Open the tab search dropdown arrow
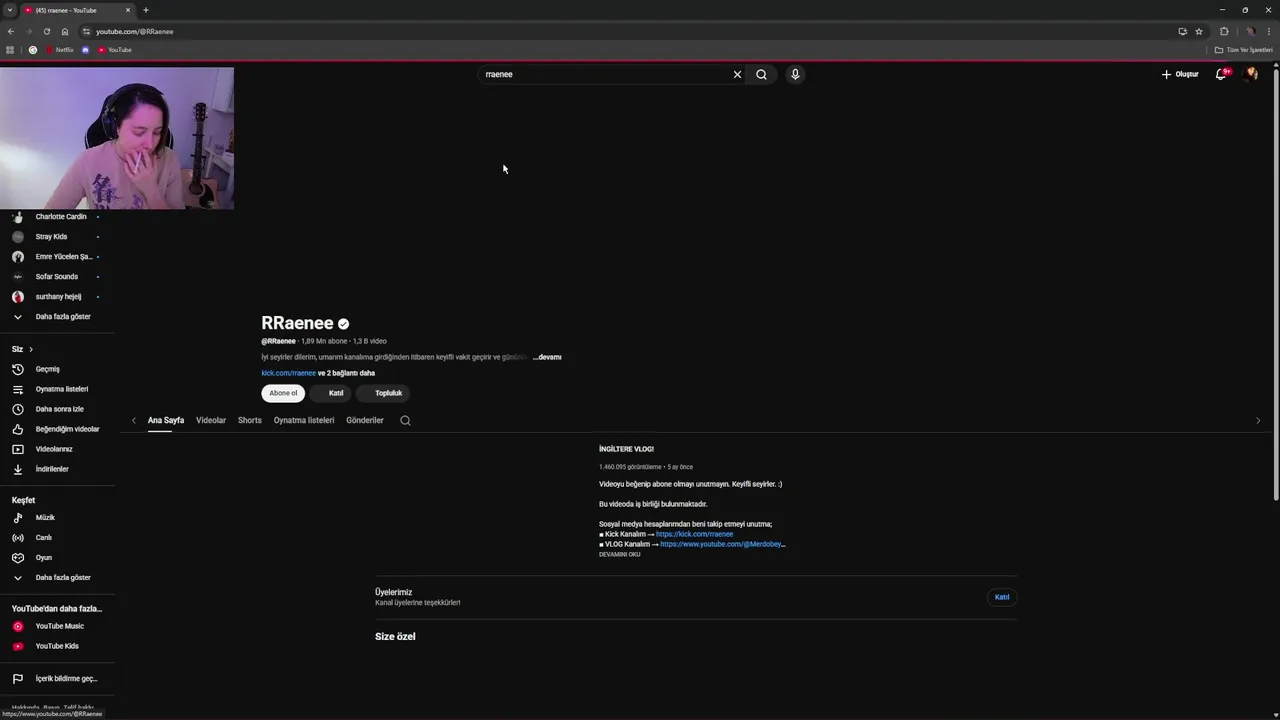Viewport: 1280px width, 720px height. [x=9, y=10]
